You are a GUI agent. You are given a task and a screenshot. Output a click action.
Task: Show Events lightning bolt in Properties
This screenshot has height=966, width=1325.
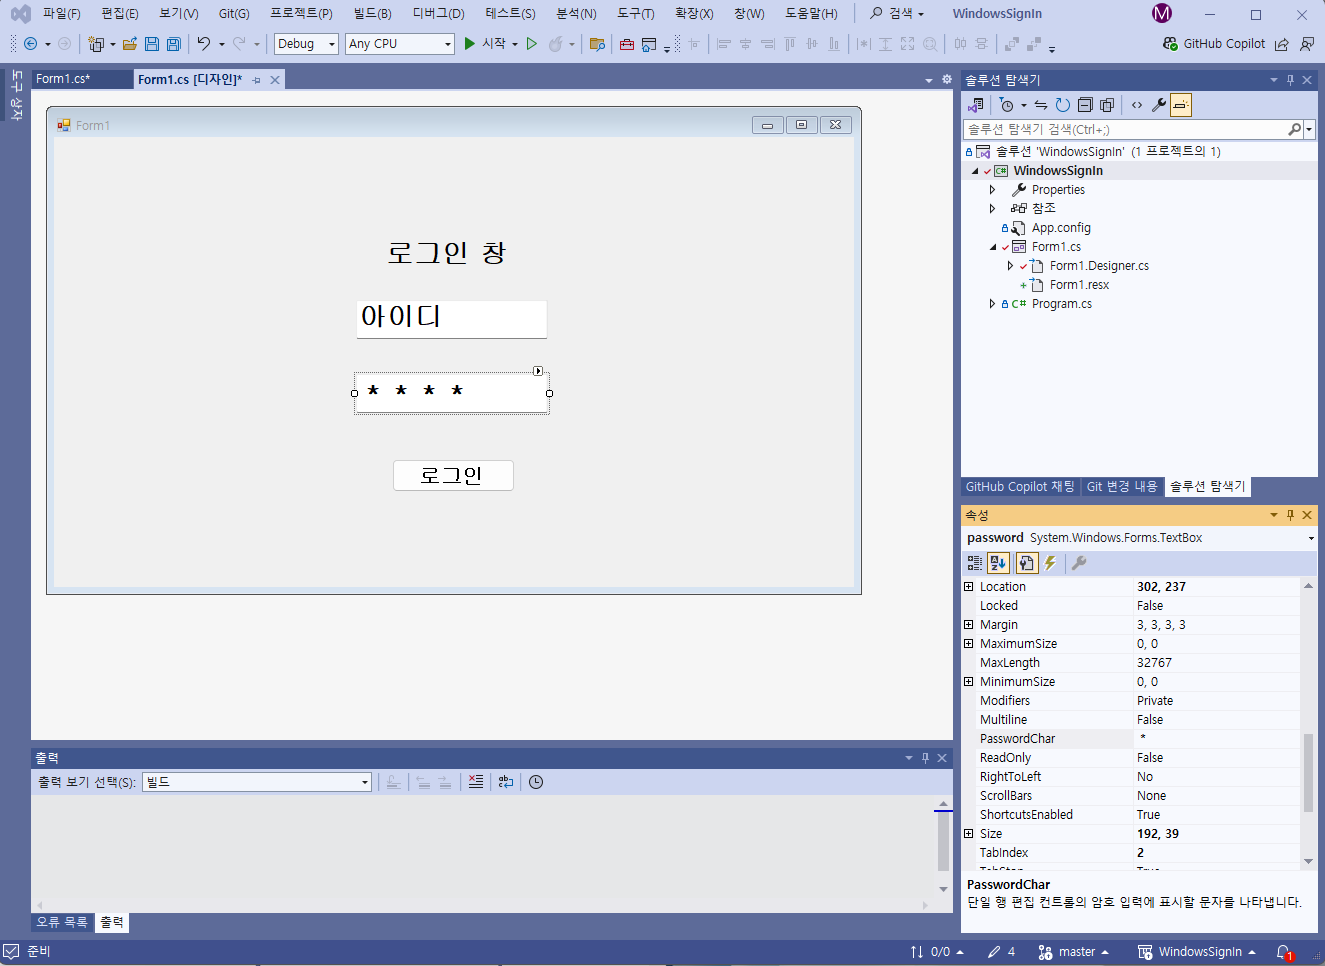tap(1050, 563)
